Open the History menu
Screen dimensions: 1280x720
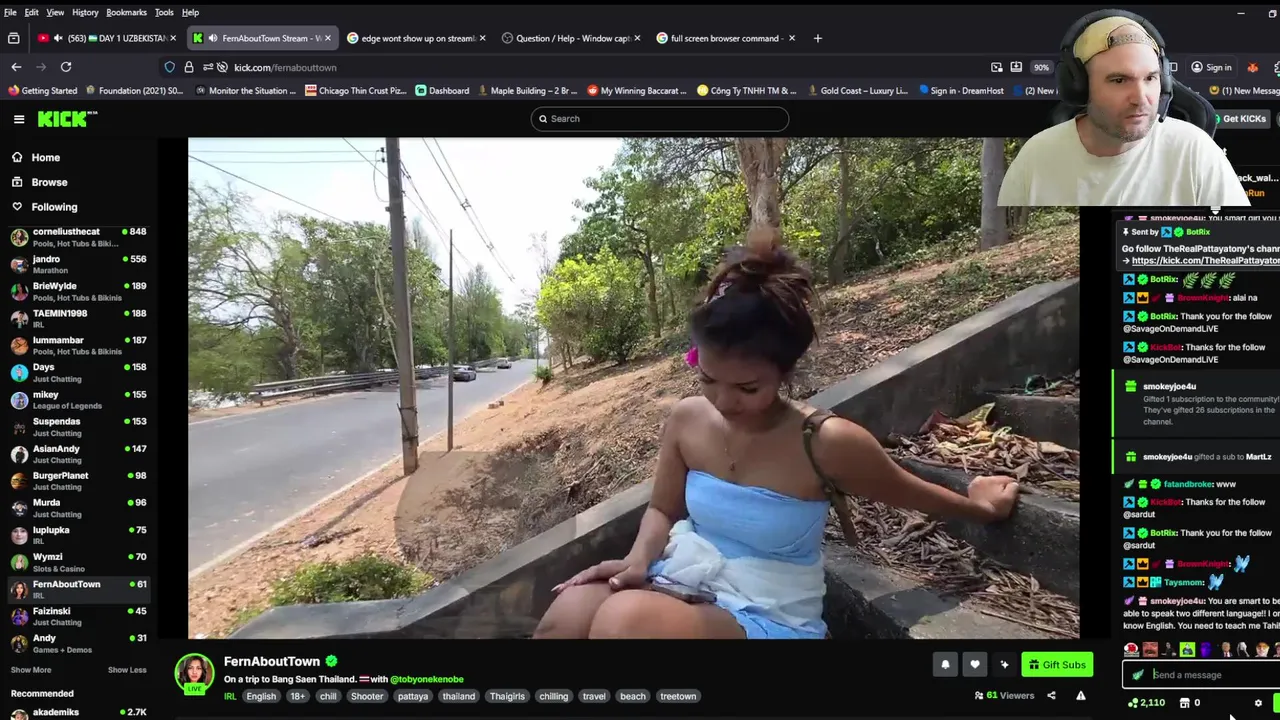point(85,12)
